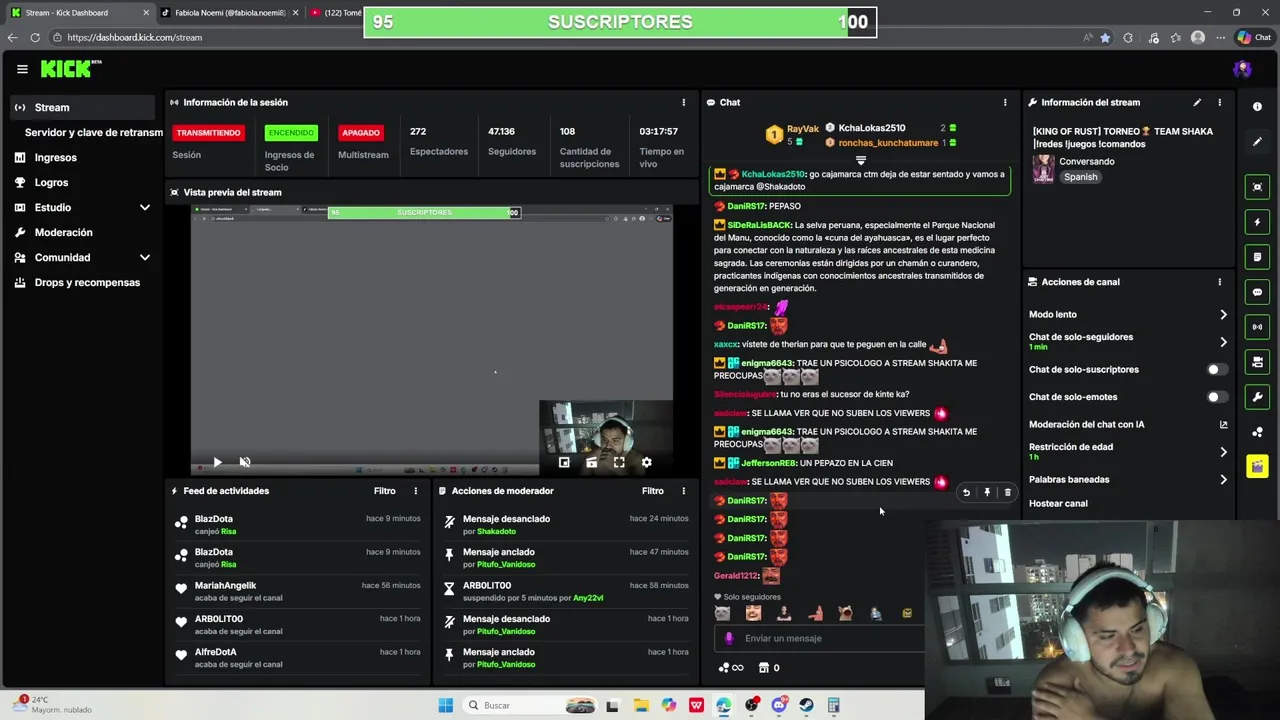1280x720 pixels.
Task: Open Steam from the taskbar
Action: pyautogui.click(x=806, y=705)
